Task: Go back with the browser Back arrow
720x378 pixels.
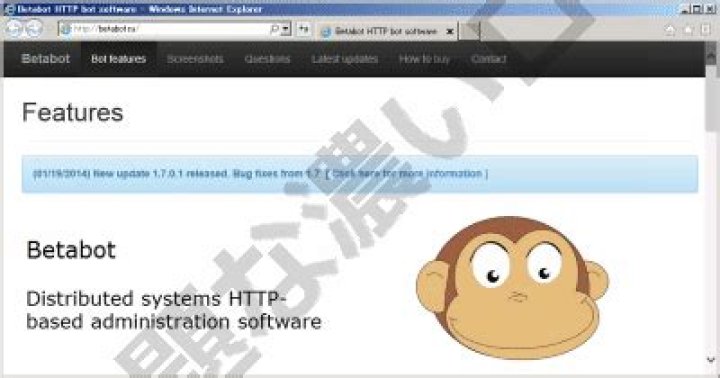Action: click(x=14, y=29)
